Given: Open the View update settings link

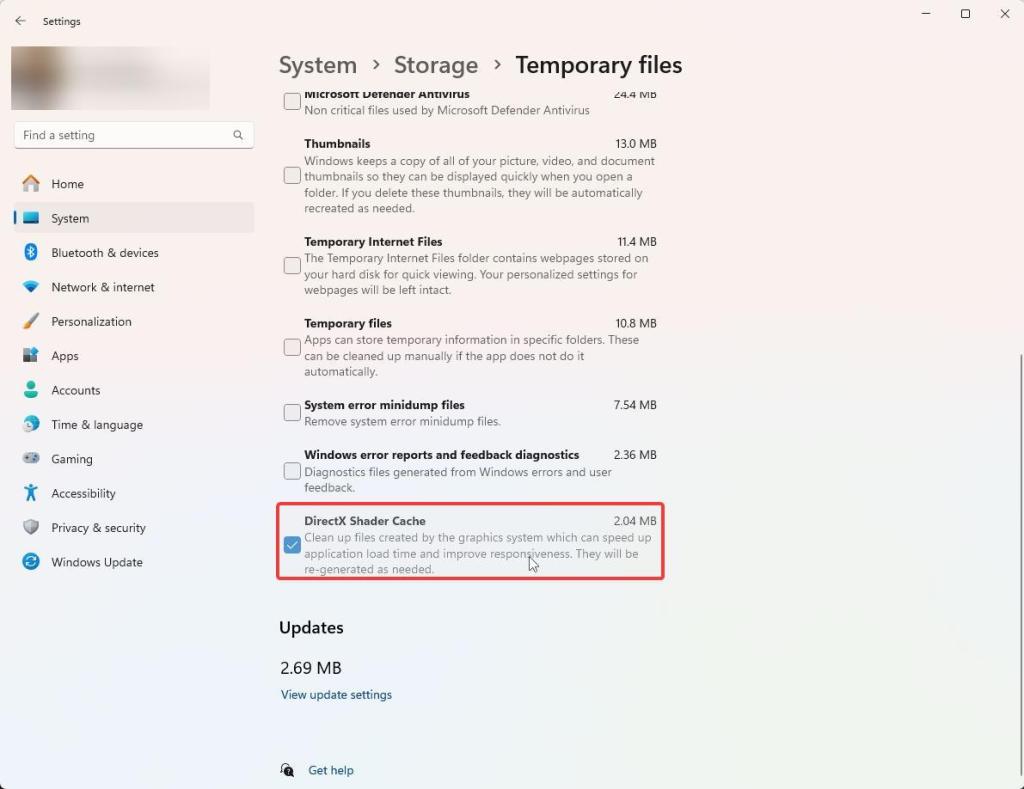Looking at the screenshot, I should pos(336,694).
